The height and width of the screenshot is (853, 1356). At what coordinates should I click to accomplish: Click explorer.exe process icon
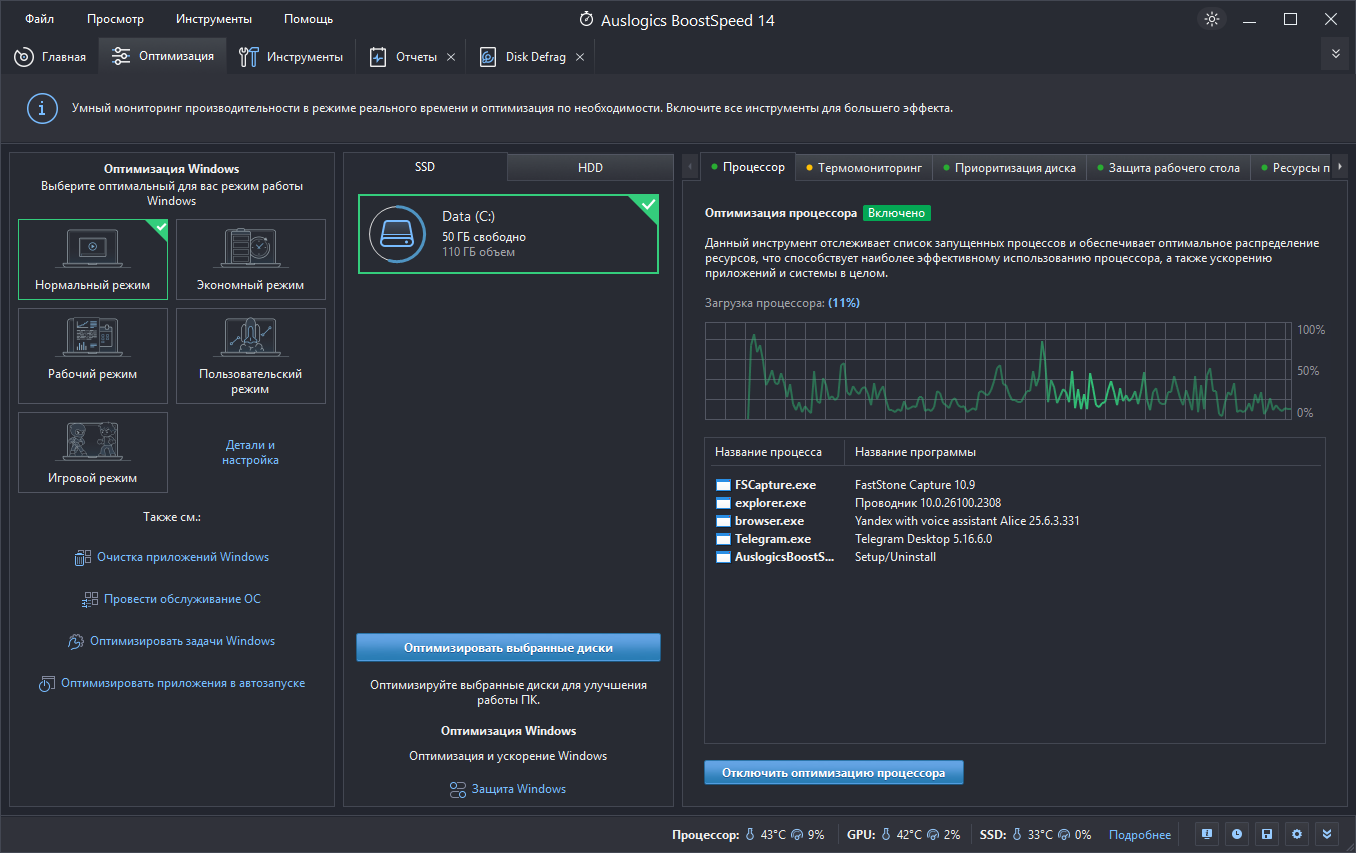[x=723, y=503]
